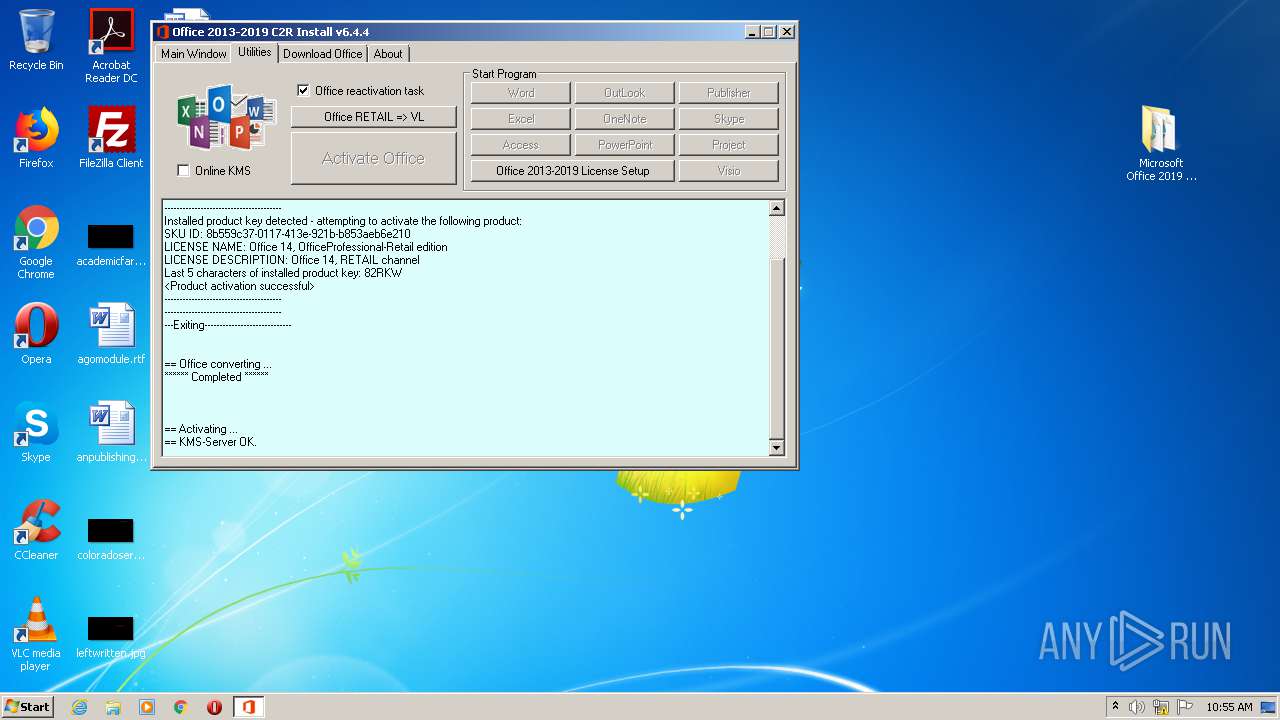Open Firefox desktop shortcut
The height and width of the screenshot is (720, 1280).
pos(36,138)
